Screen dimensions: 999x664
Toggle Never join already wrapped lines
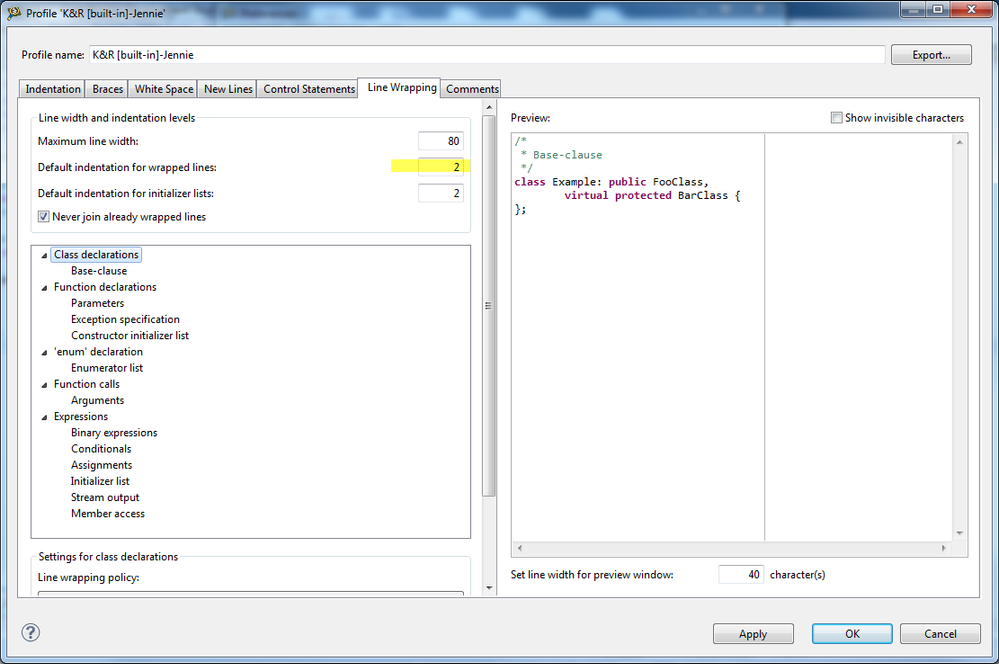(x=43, y=217)
